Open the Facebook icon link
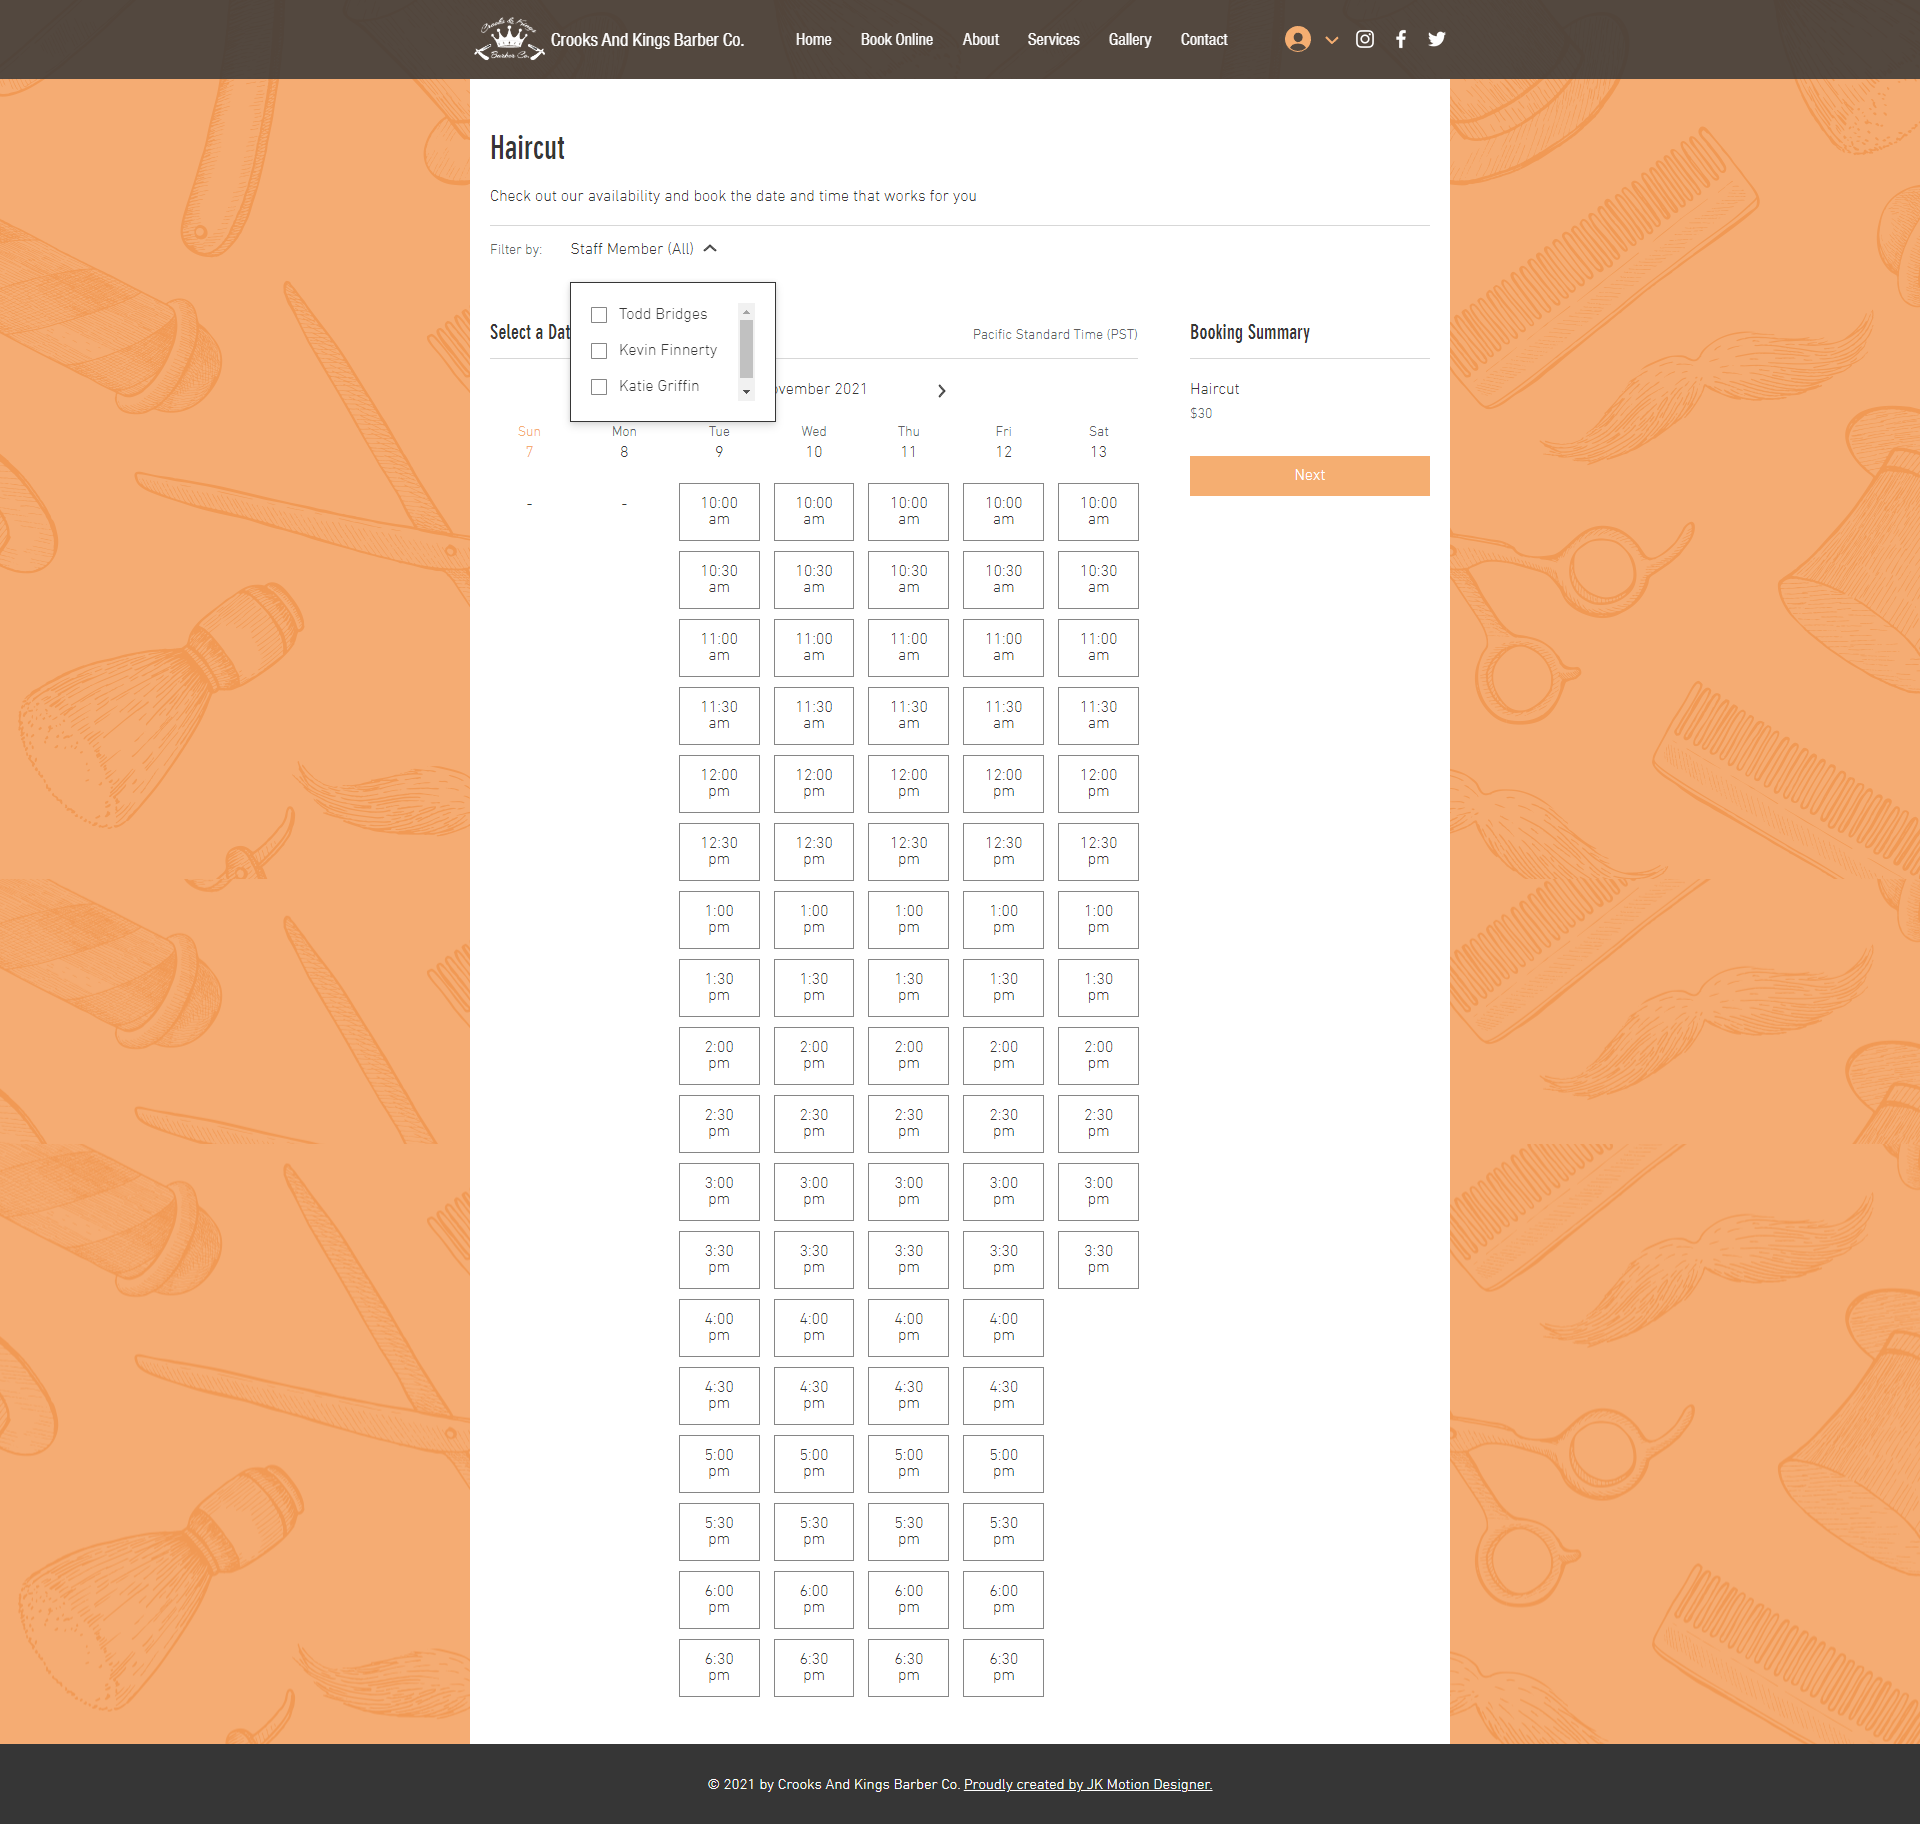1920x1824 pixels. point(1400,39)
